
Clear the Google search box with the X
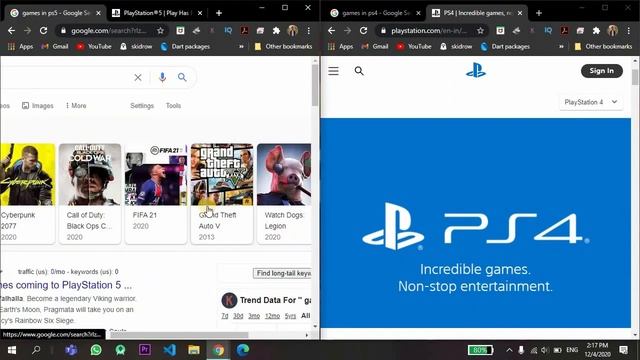tap(138, 78)
